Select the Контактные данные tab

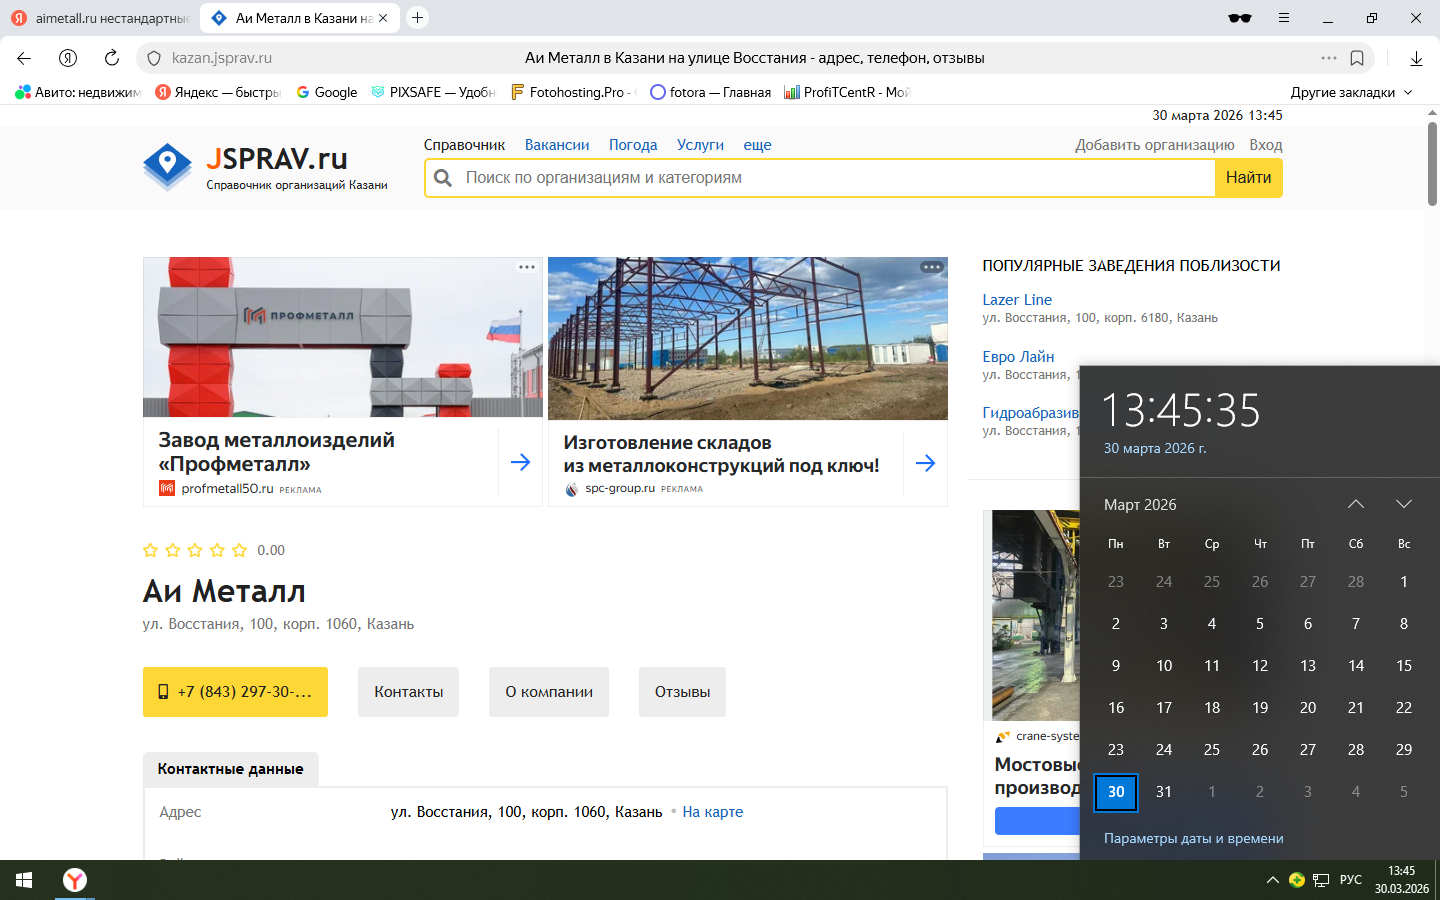(230, 769)
